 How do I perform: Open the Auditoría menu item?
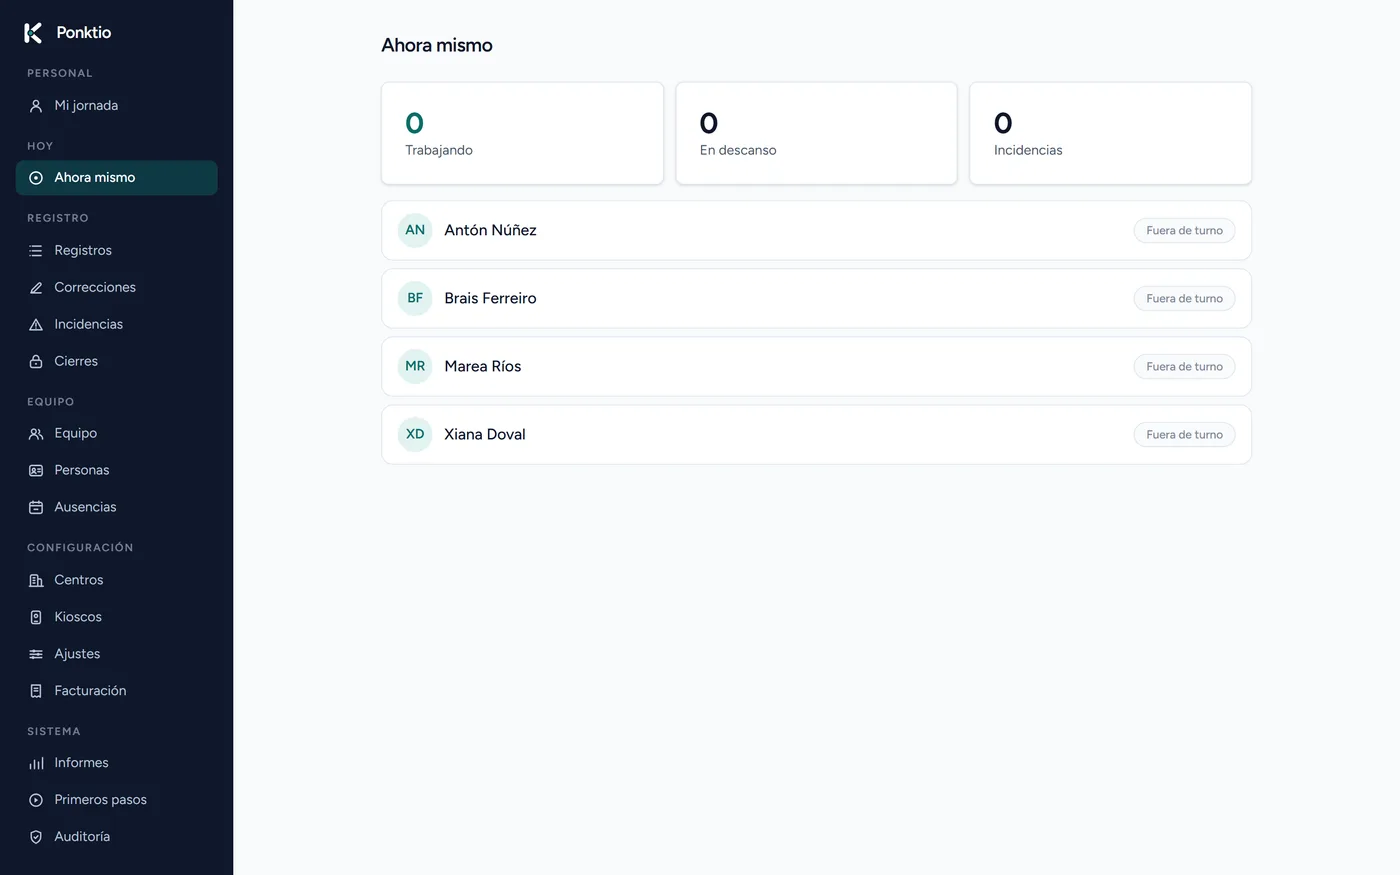[116, 838]
